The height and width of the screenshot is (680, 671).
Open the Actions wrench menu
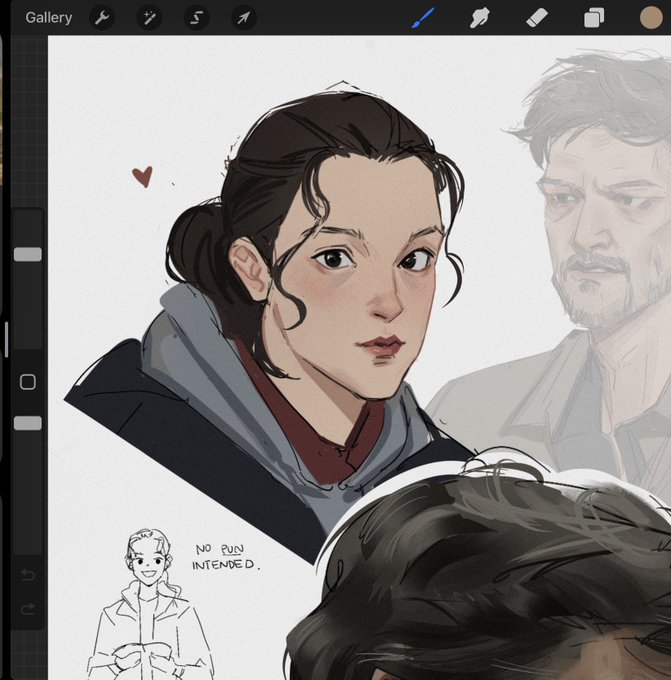tap(102, 18)
